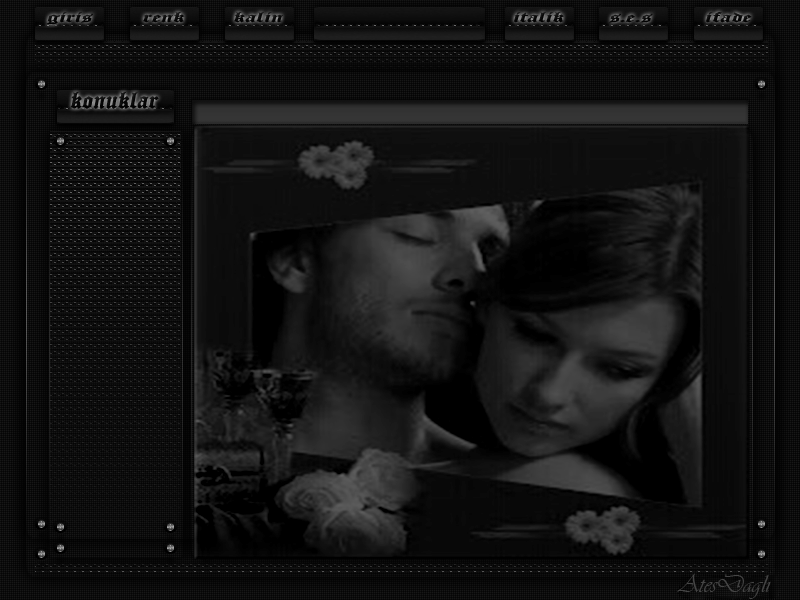Viewport: 800px width, 600px height.
Task: Click the blank wide bar in top toolbar
Action: (x=399, y=20)
